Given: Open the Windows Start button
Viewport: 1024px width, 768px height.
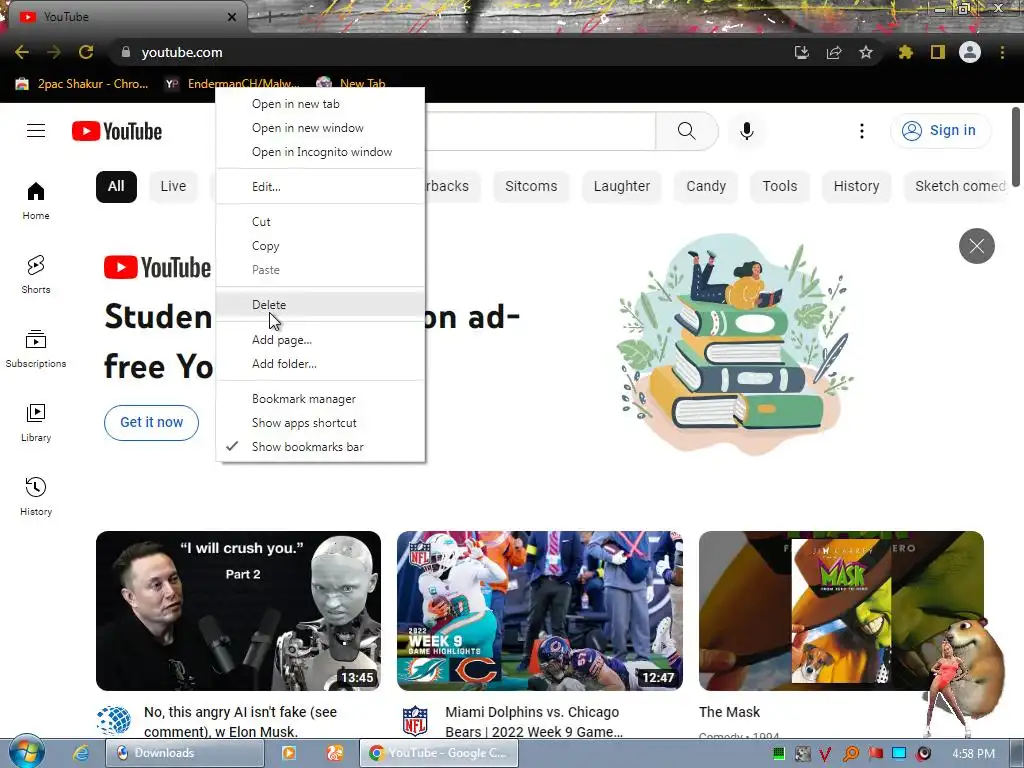Looking at the screenshot, I should (x=26, y=753).
